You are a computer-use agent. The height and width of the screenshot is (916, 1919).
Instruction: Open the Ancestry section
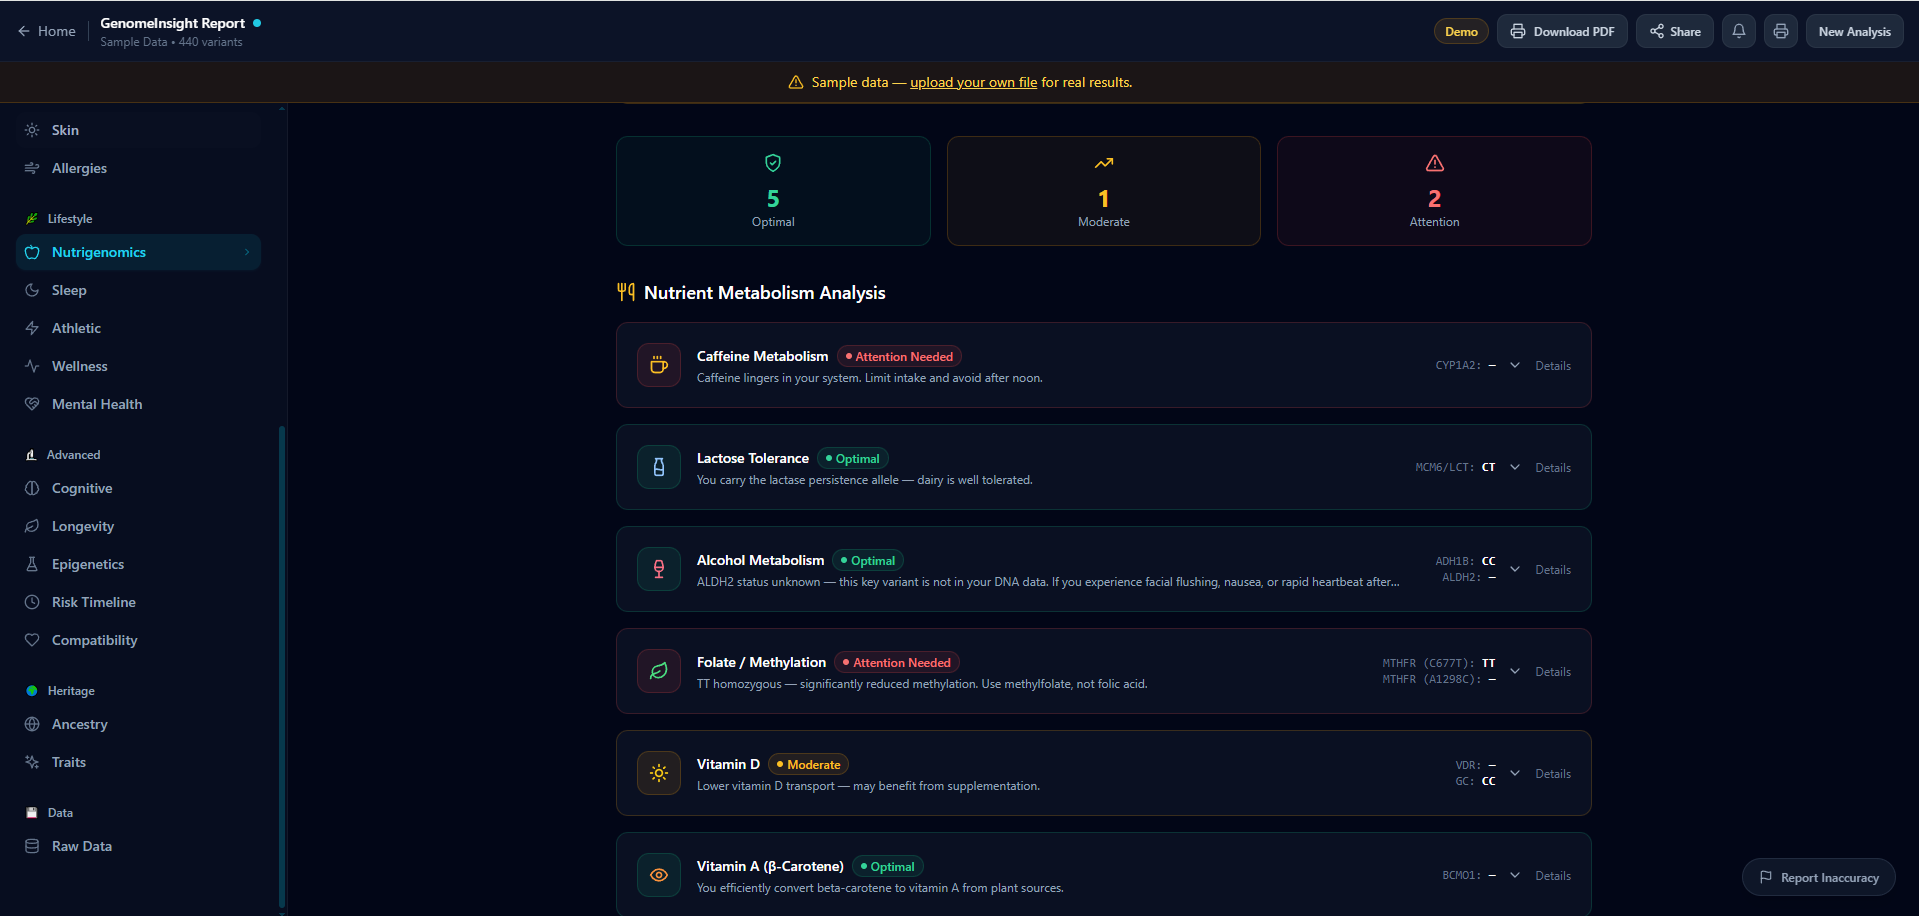pyautogui.click(x=80, y=724)
